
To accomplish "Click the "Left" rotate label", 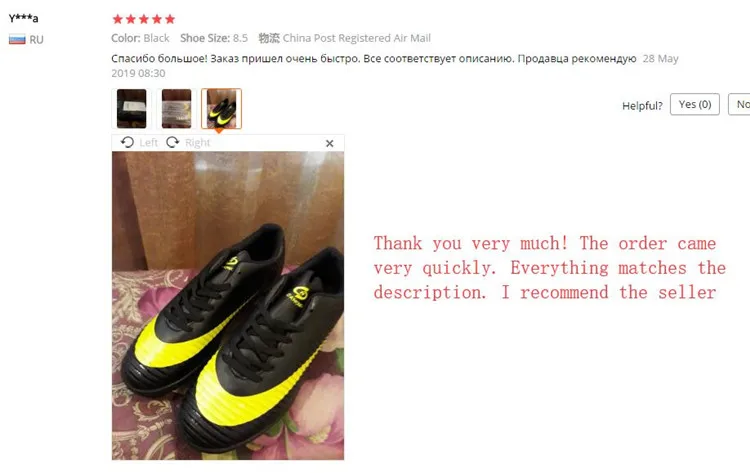I will point(148,143).
